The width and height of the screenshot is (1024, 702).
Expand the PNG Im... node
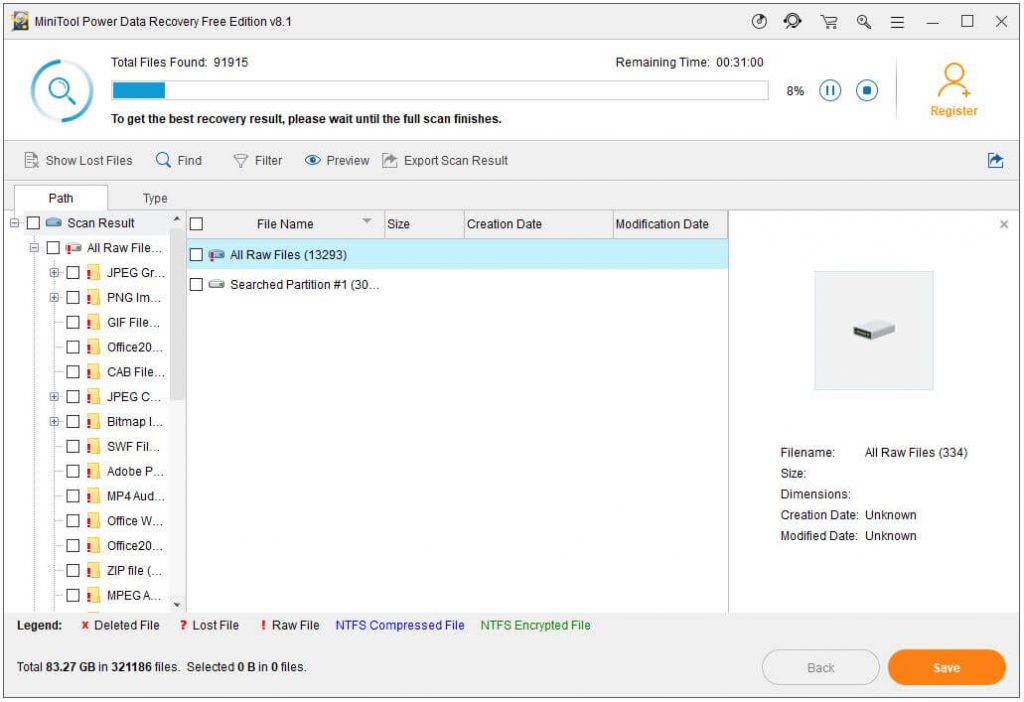(x=54, y=298)
